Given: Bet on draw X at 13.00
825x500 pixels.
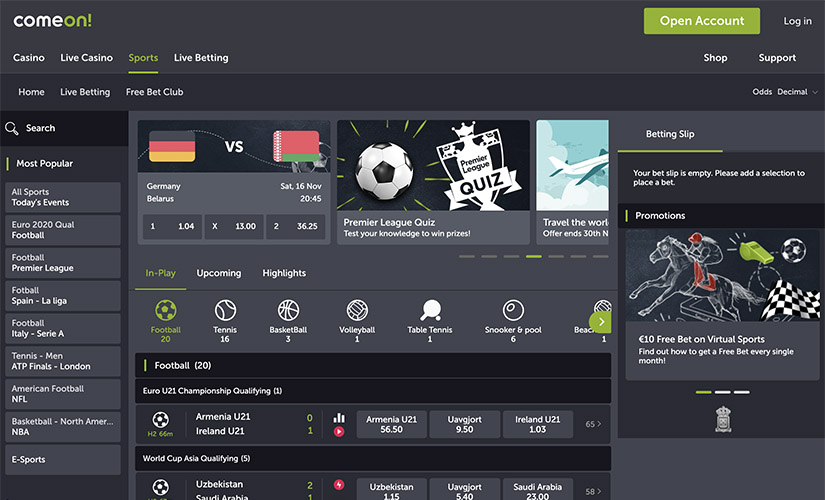Looking at the screenshot, I should [234, 226].
